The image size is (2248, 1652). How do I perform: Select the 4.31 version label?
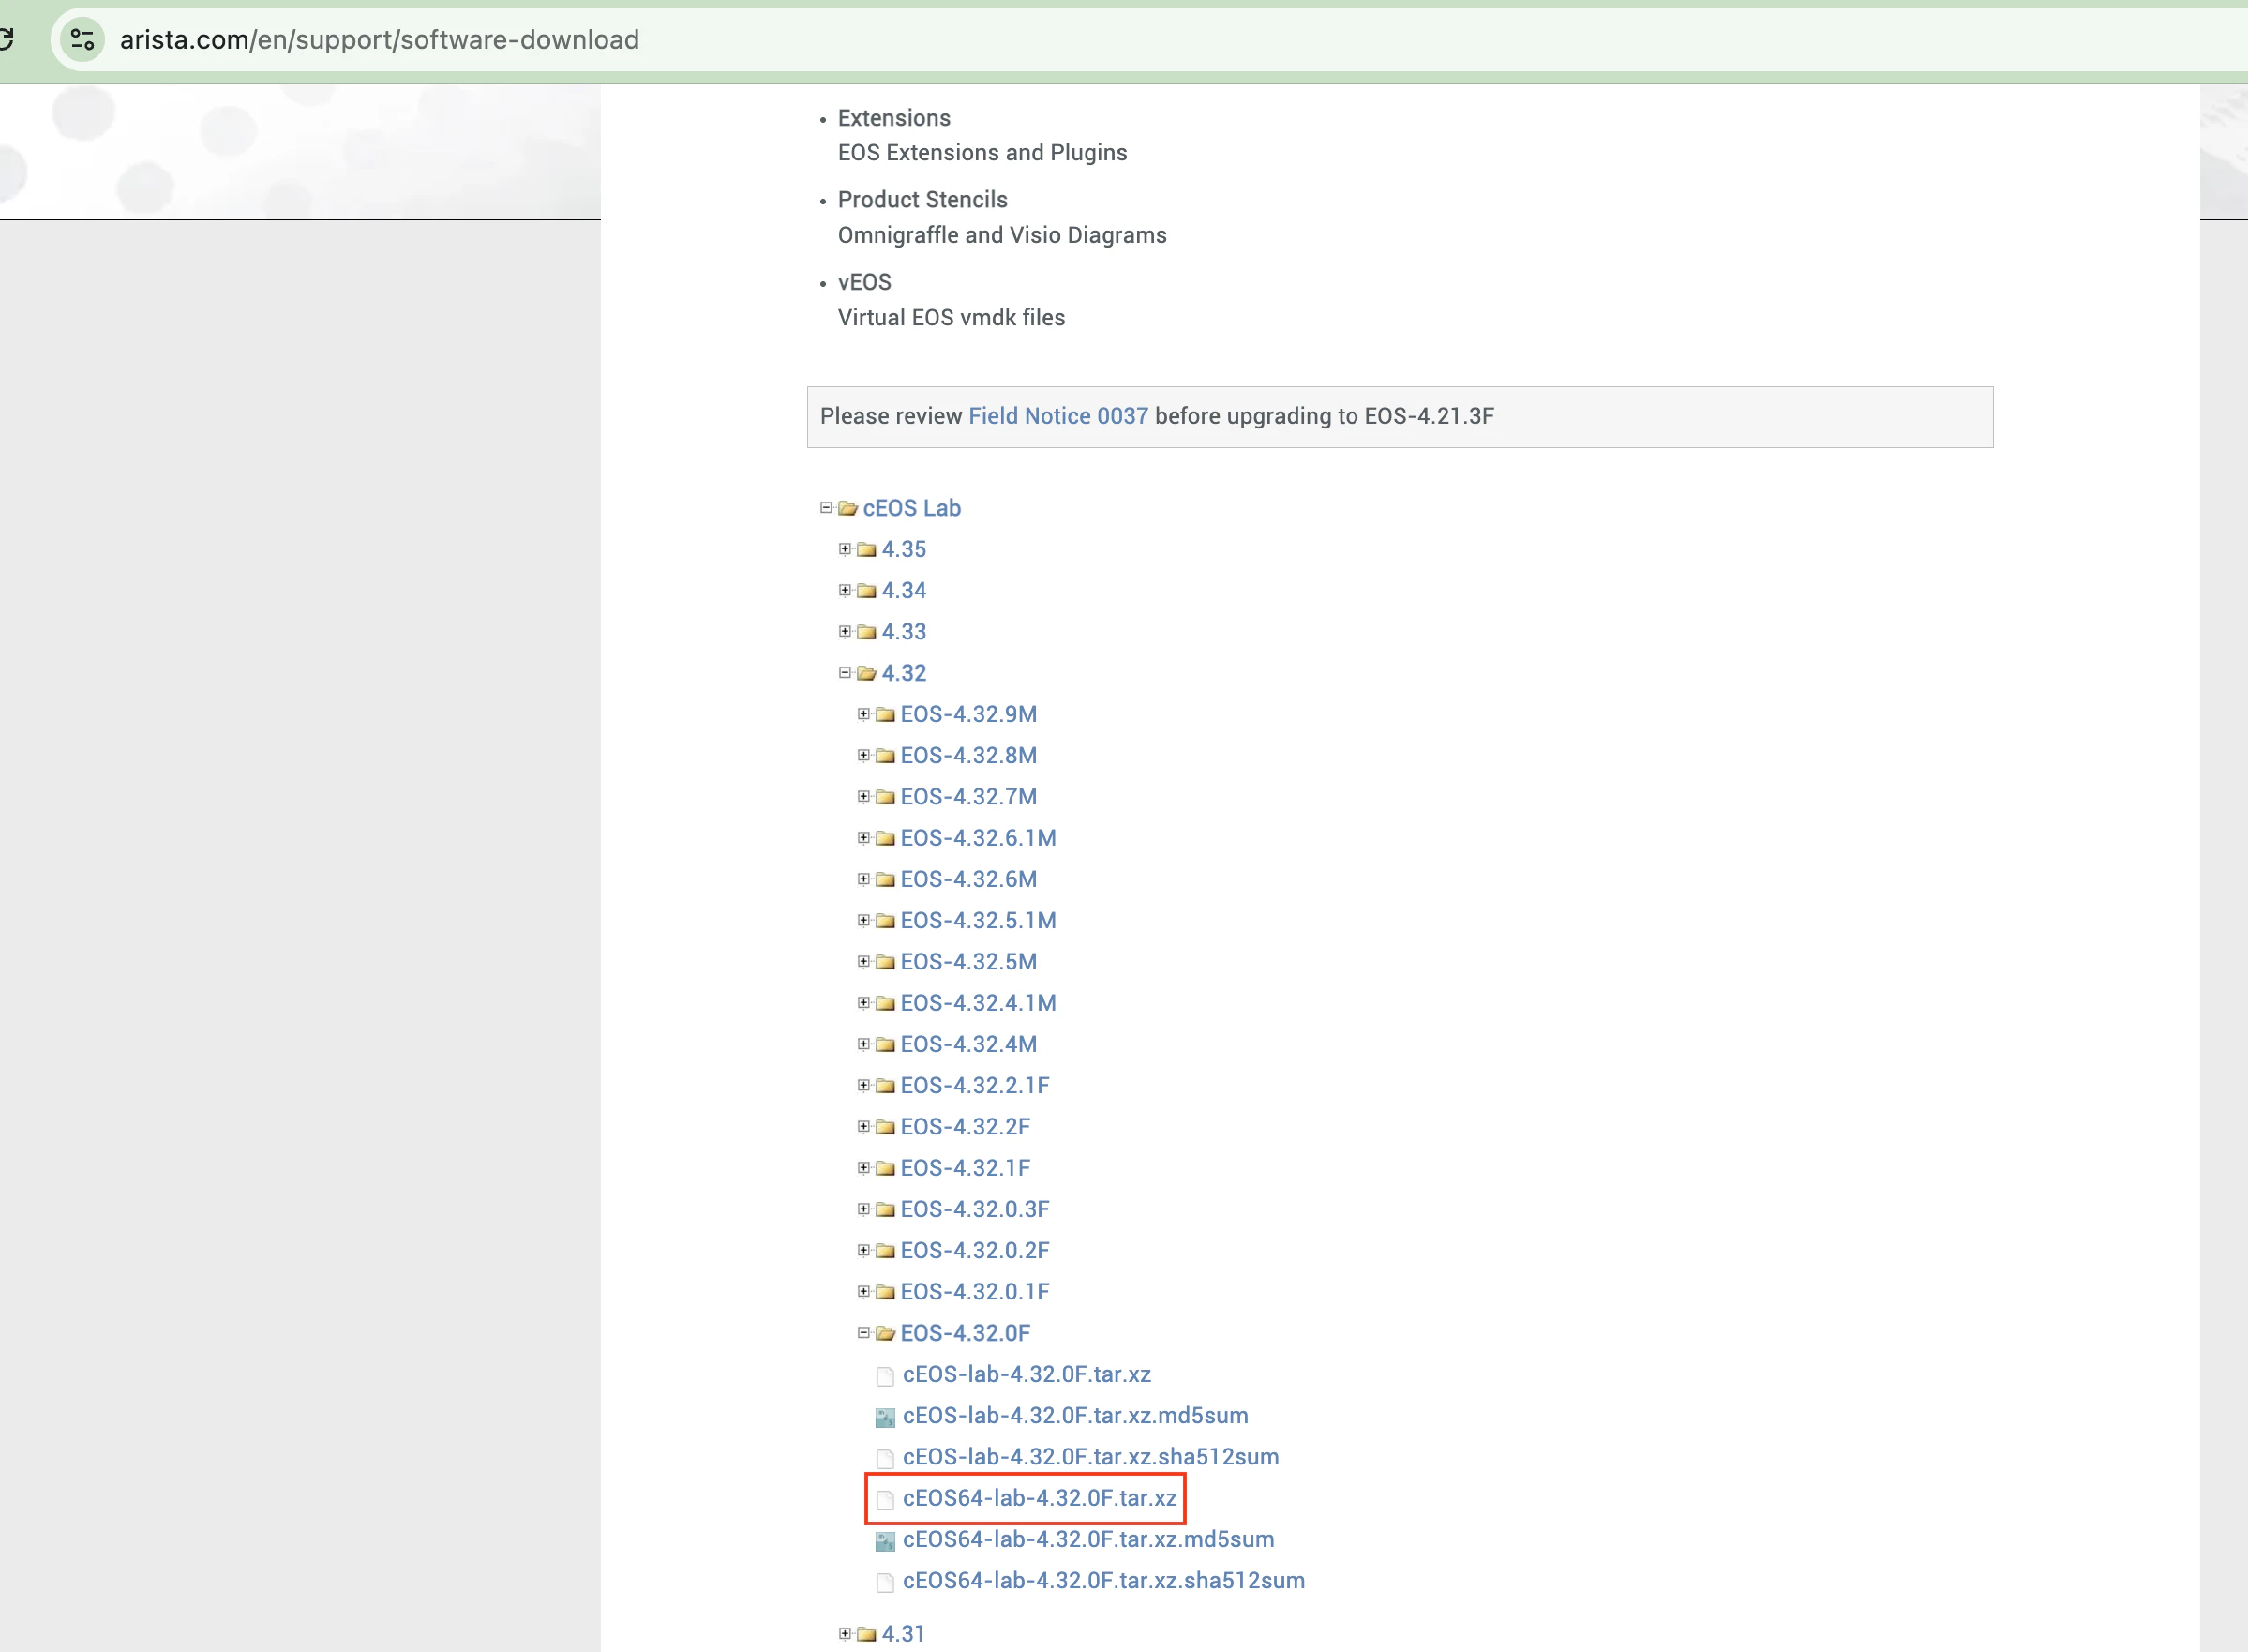pyautogui.click(x=904, y=1634)
